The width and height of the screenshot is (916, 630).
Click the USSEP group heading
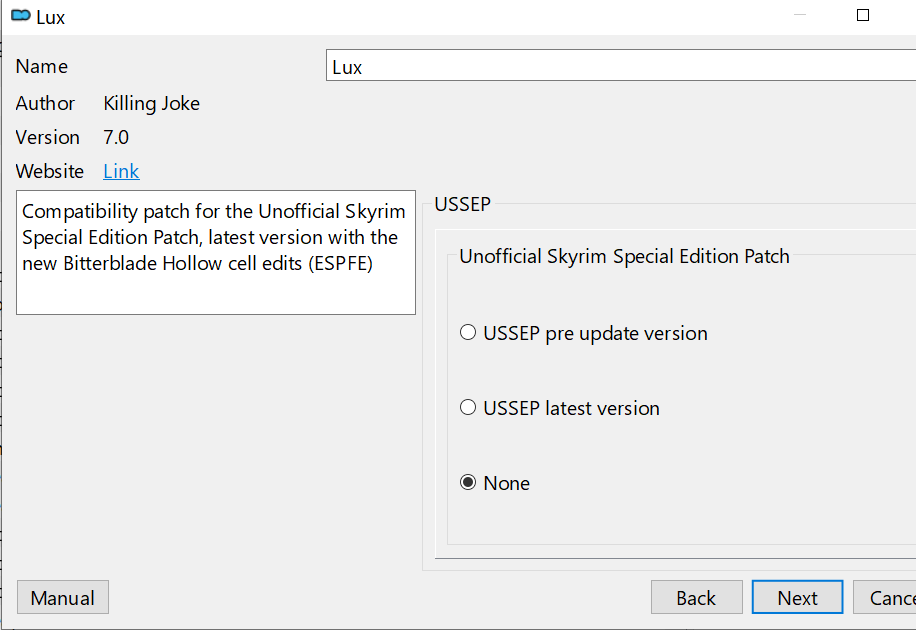[x=462, y=205]
